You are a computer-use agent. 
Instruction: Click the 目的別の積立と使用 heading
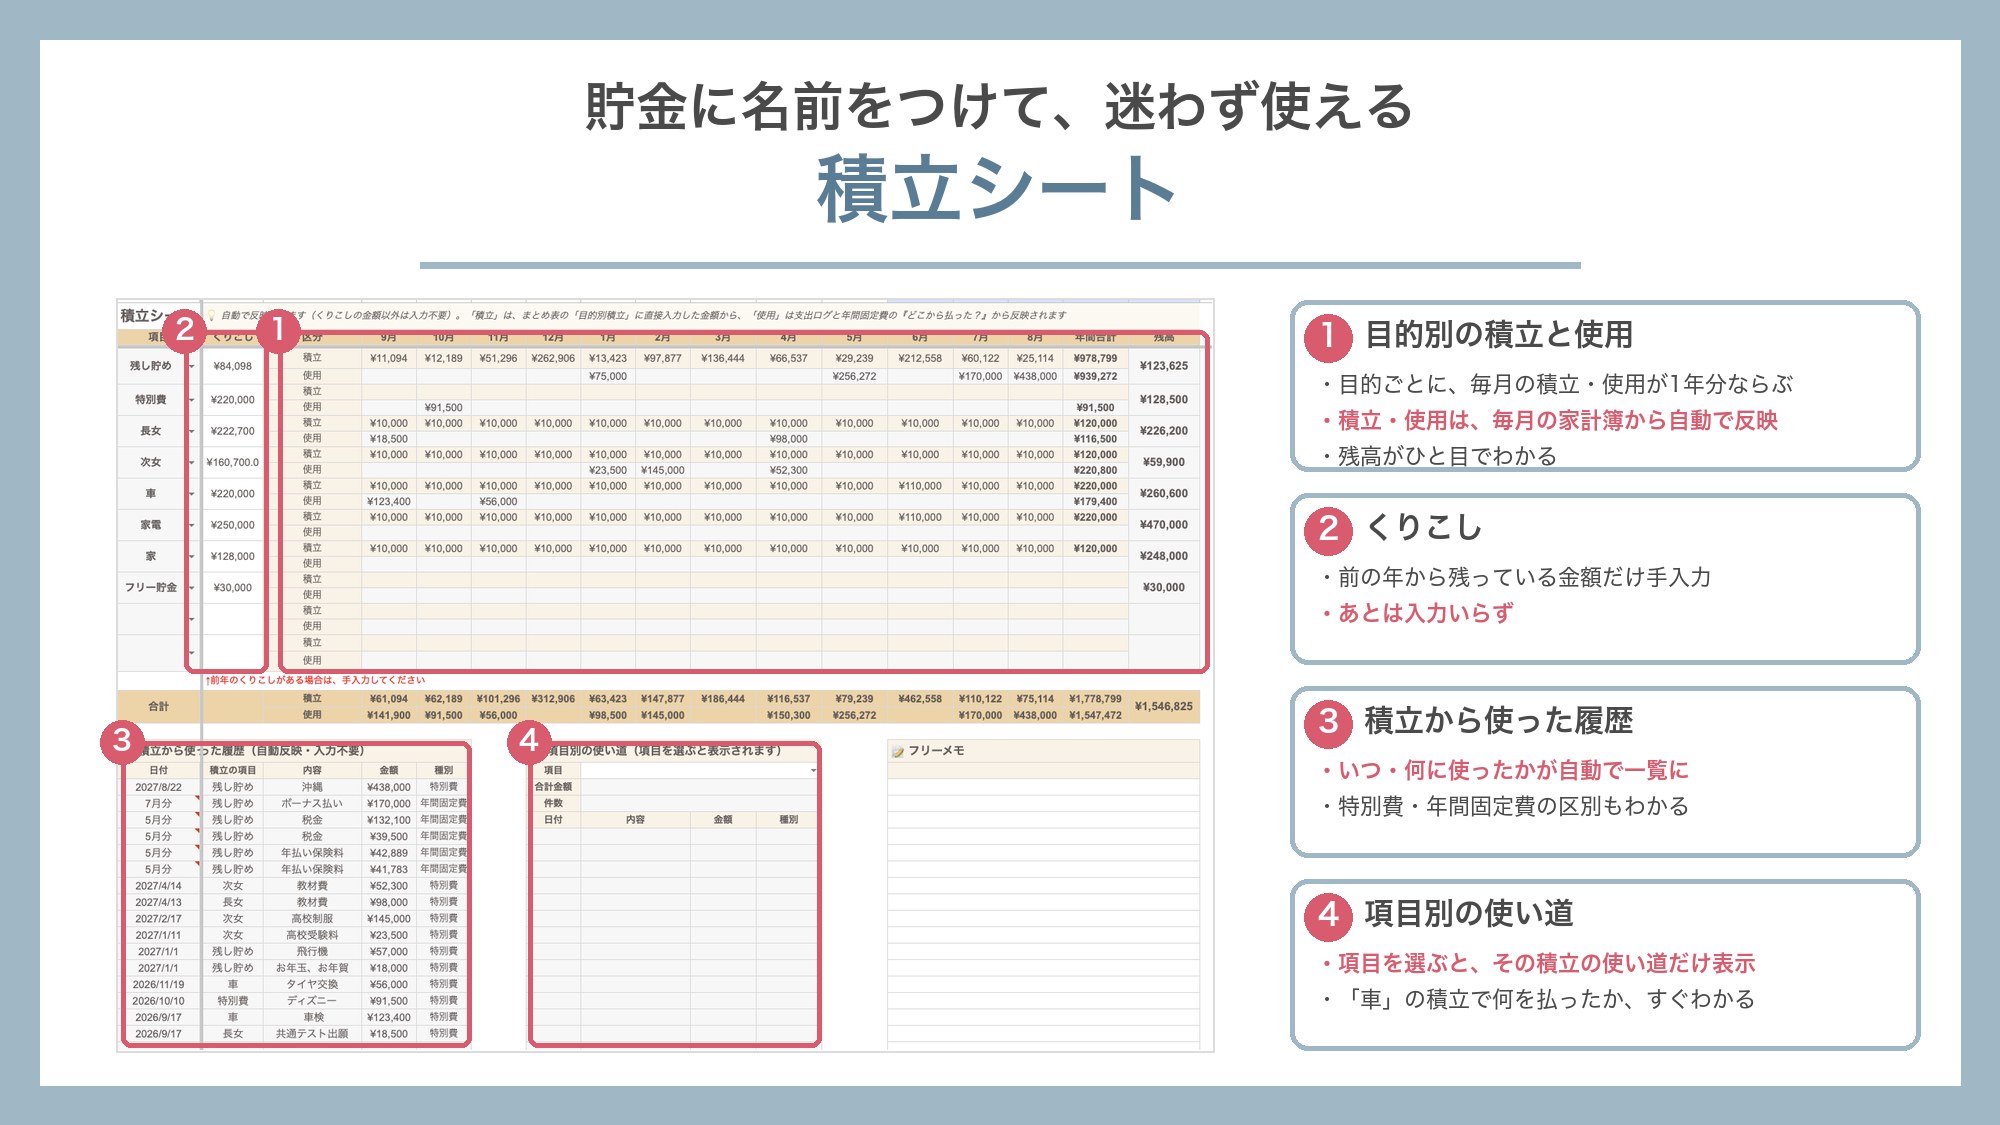pyautogui.click(x=1498, y=334)
